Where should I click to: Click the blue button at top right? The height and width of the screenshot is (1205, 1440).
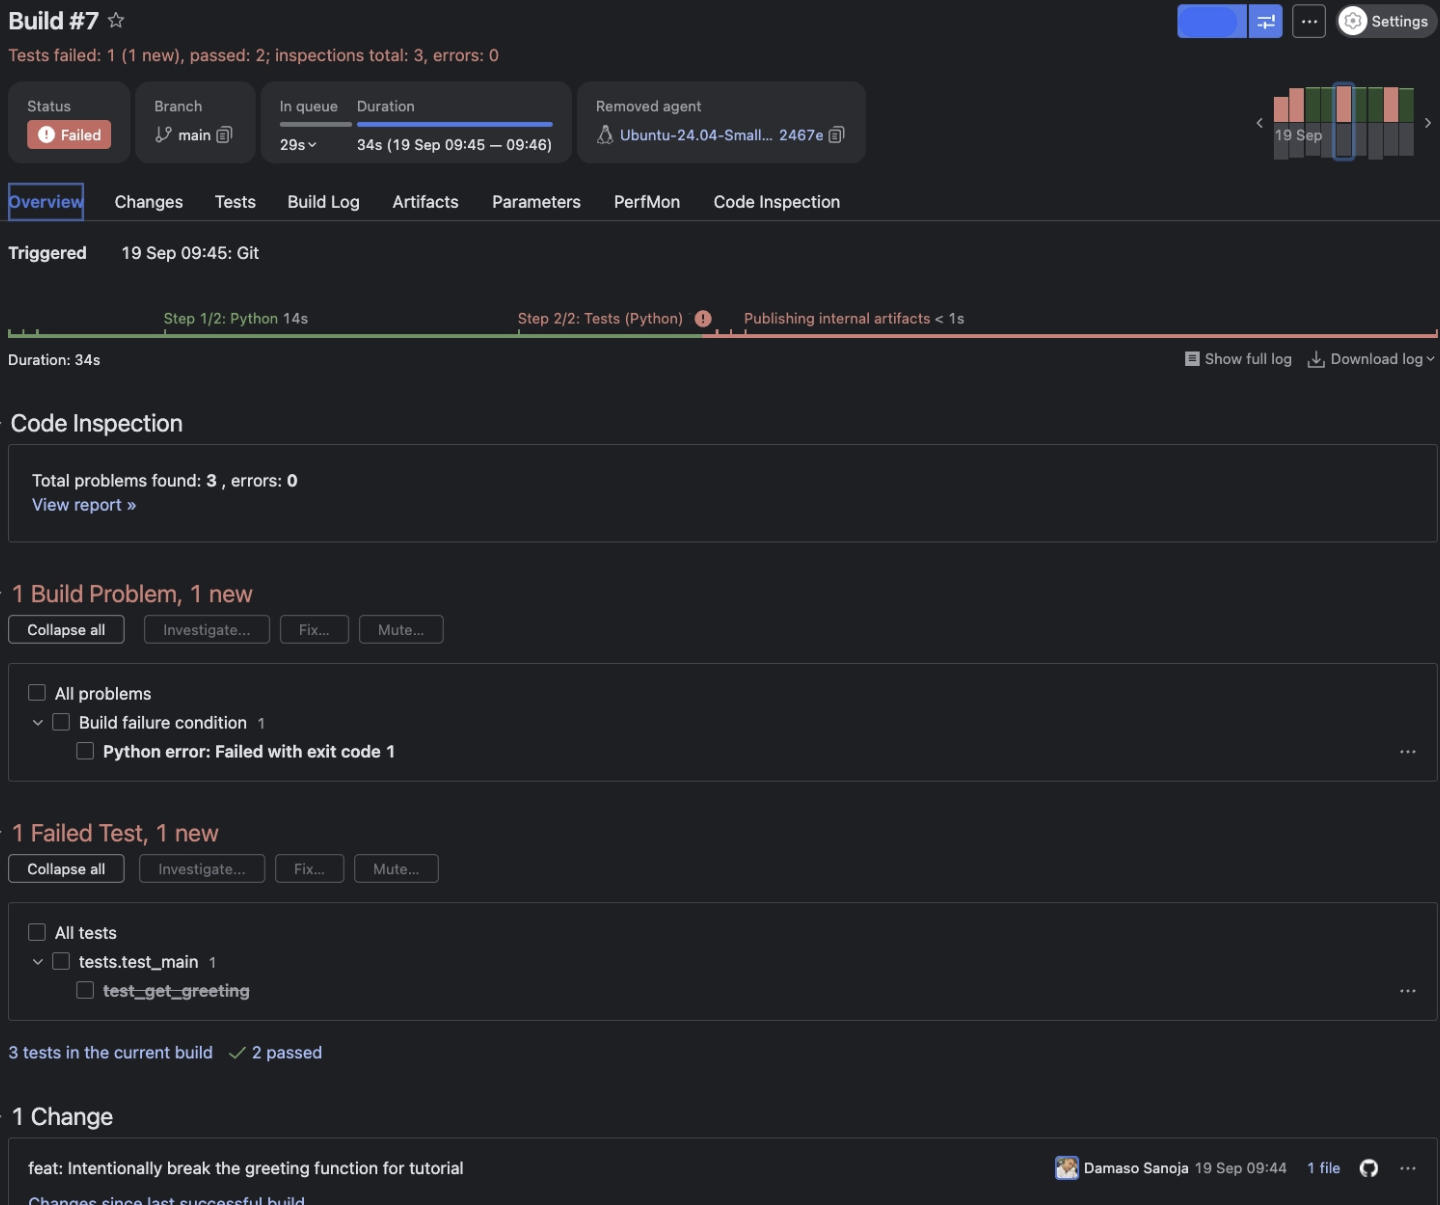[x=1212, y=21]
